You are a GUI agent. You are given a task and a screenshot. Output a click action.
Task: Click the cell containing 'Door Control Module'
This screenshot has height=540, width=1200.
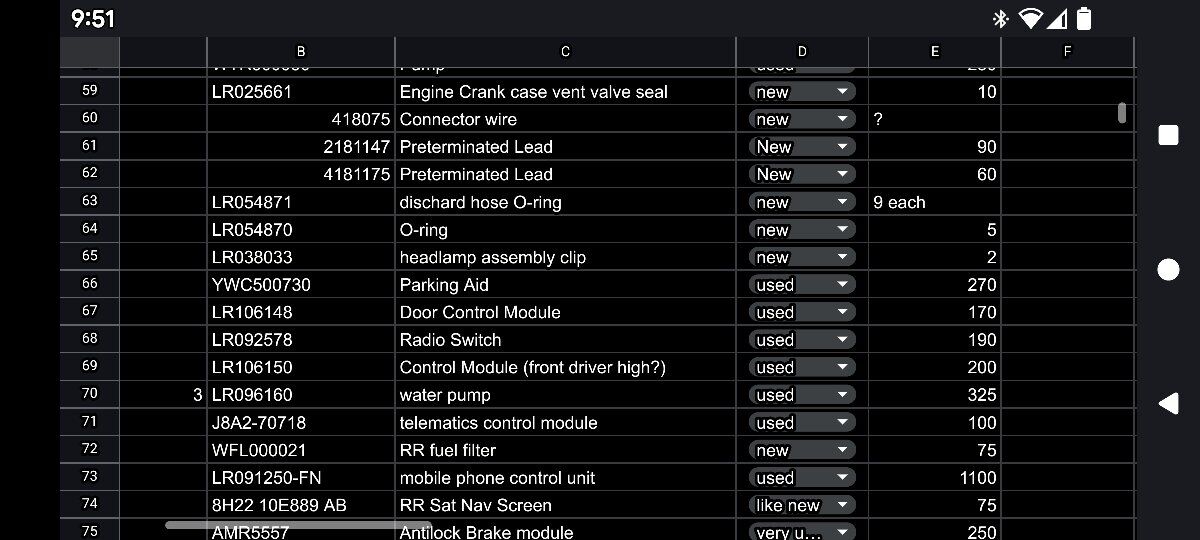point(565,312)
